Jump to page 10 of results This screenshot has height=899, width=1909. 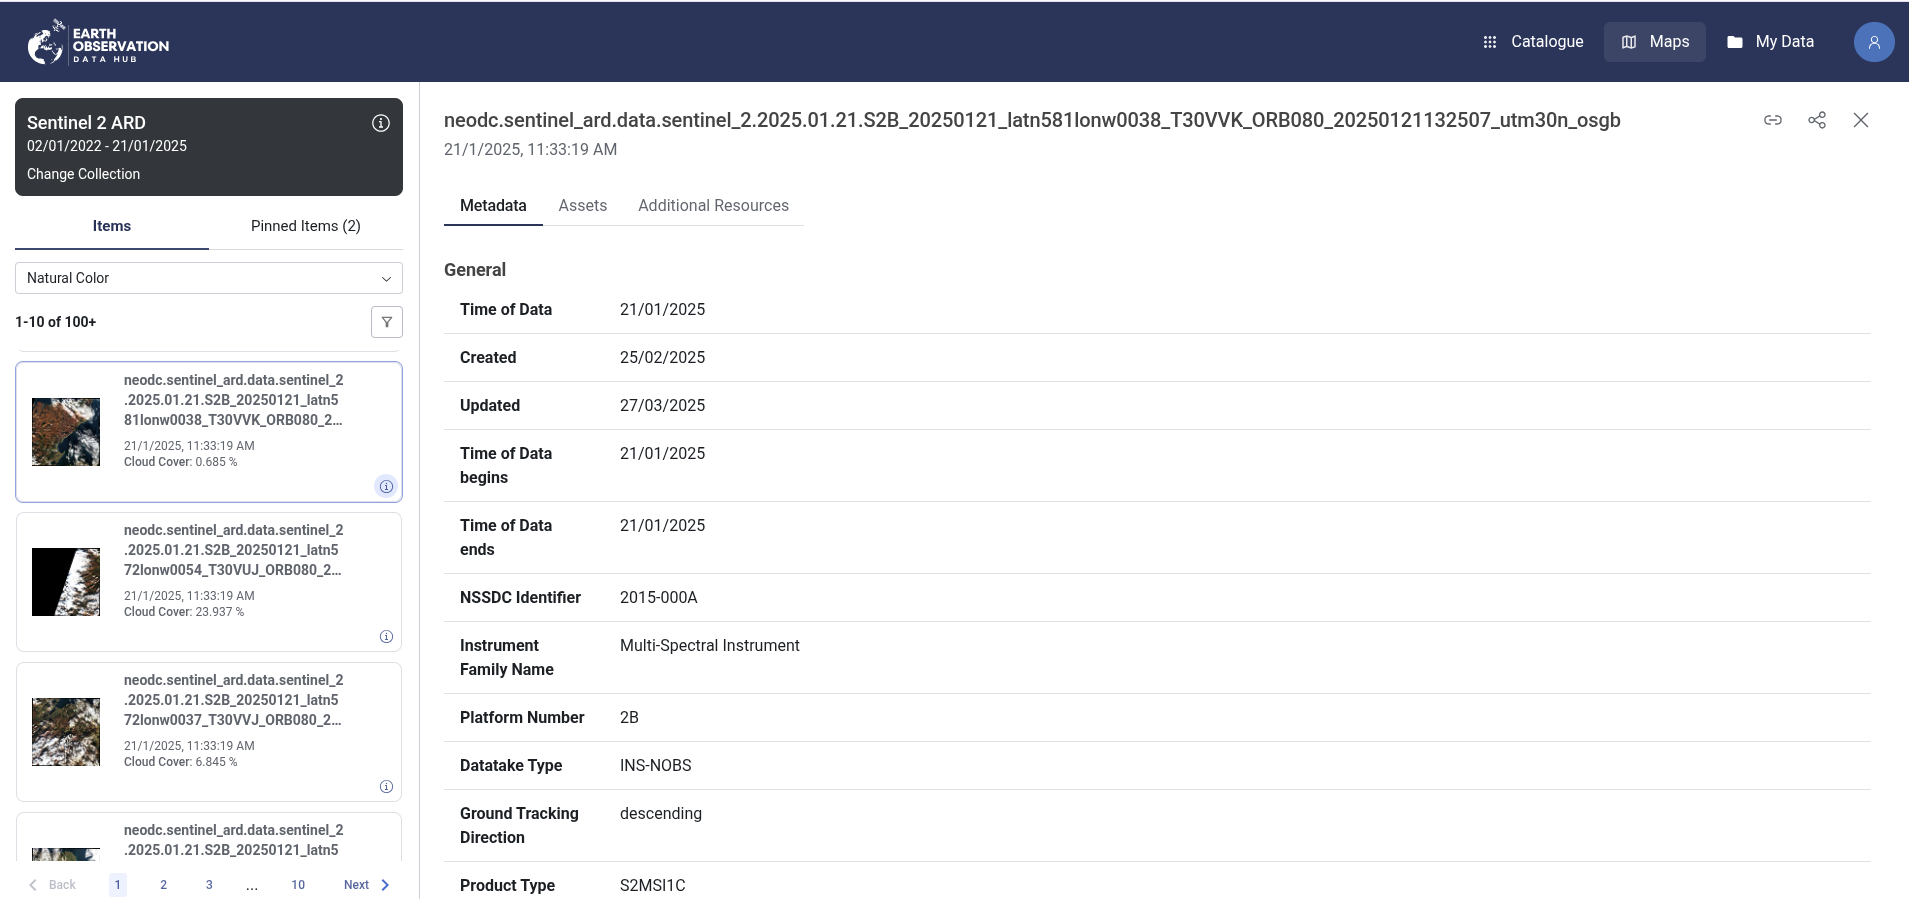[x=298, y=885]
